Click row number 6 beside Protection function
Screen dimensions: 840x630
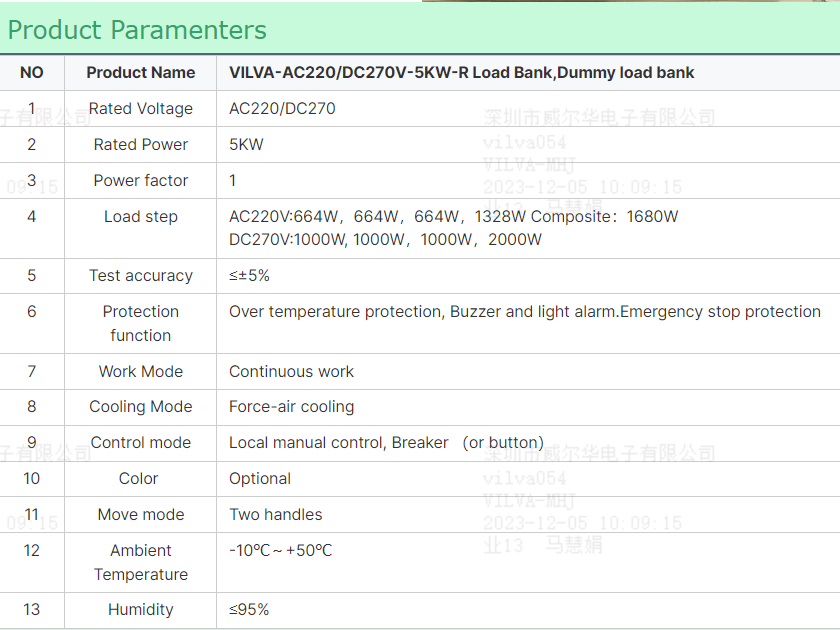(32, 311)
